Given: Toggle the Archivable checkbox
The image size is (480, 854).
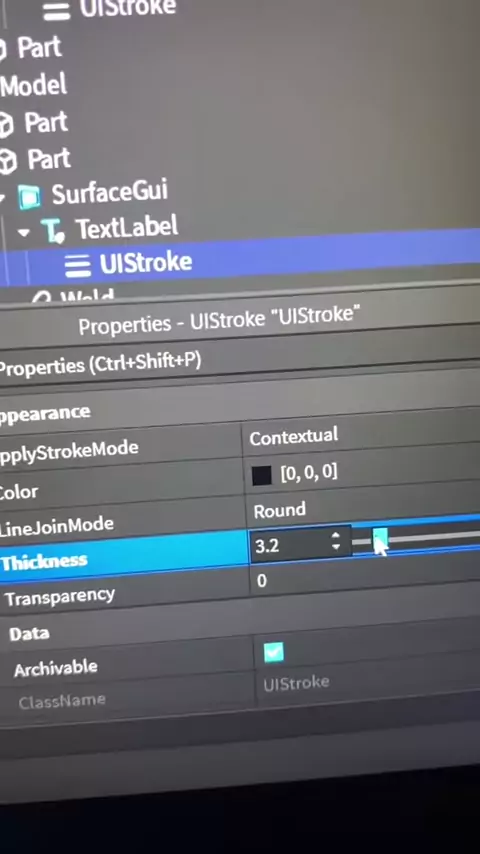Looking at the screenshot, I should point(274,652).
